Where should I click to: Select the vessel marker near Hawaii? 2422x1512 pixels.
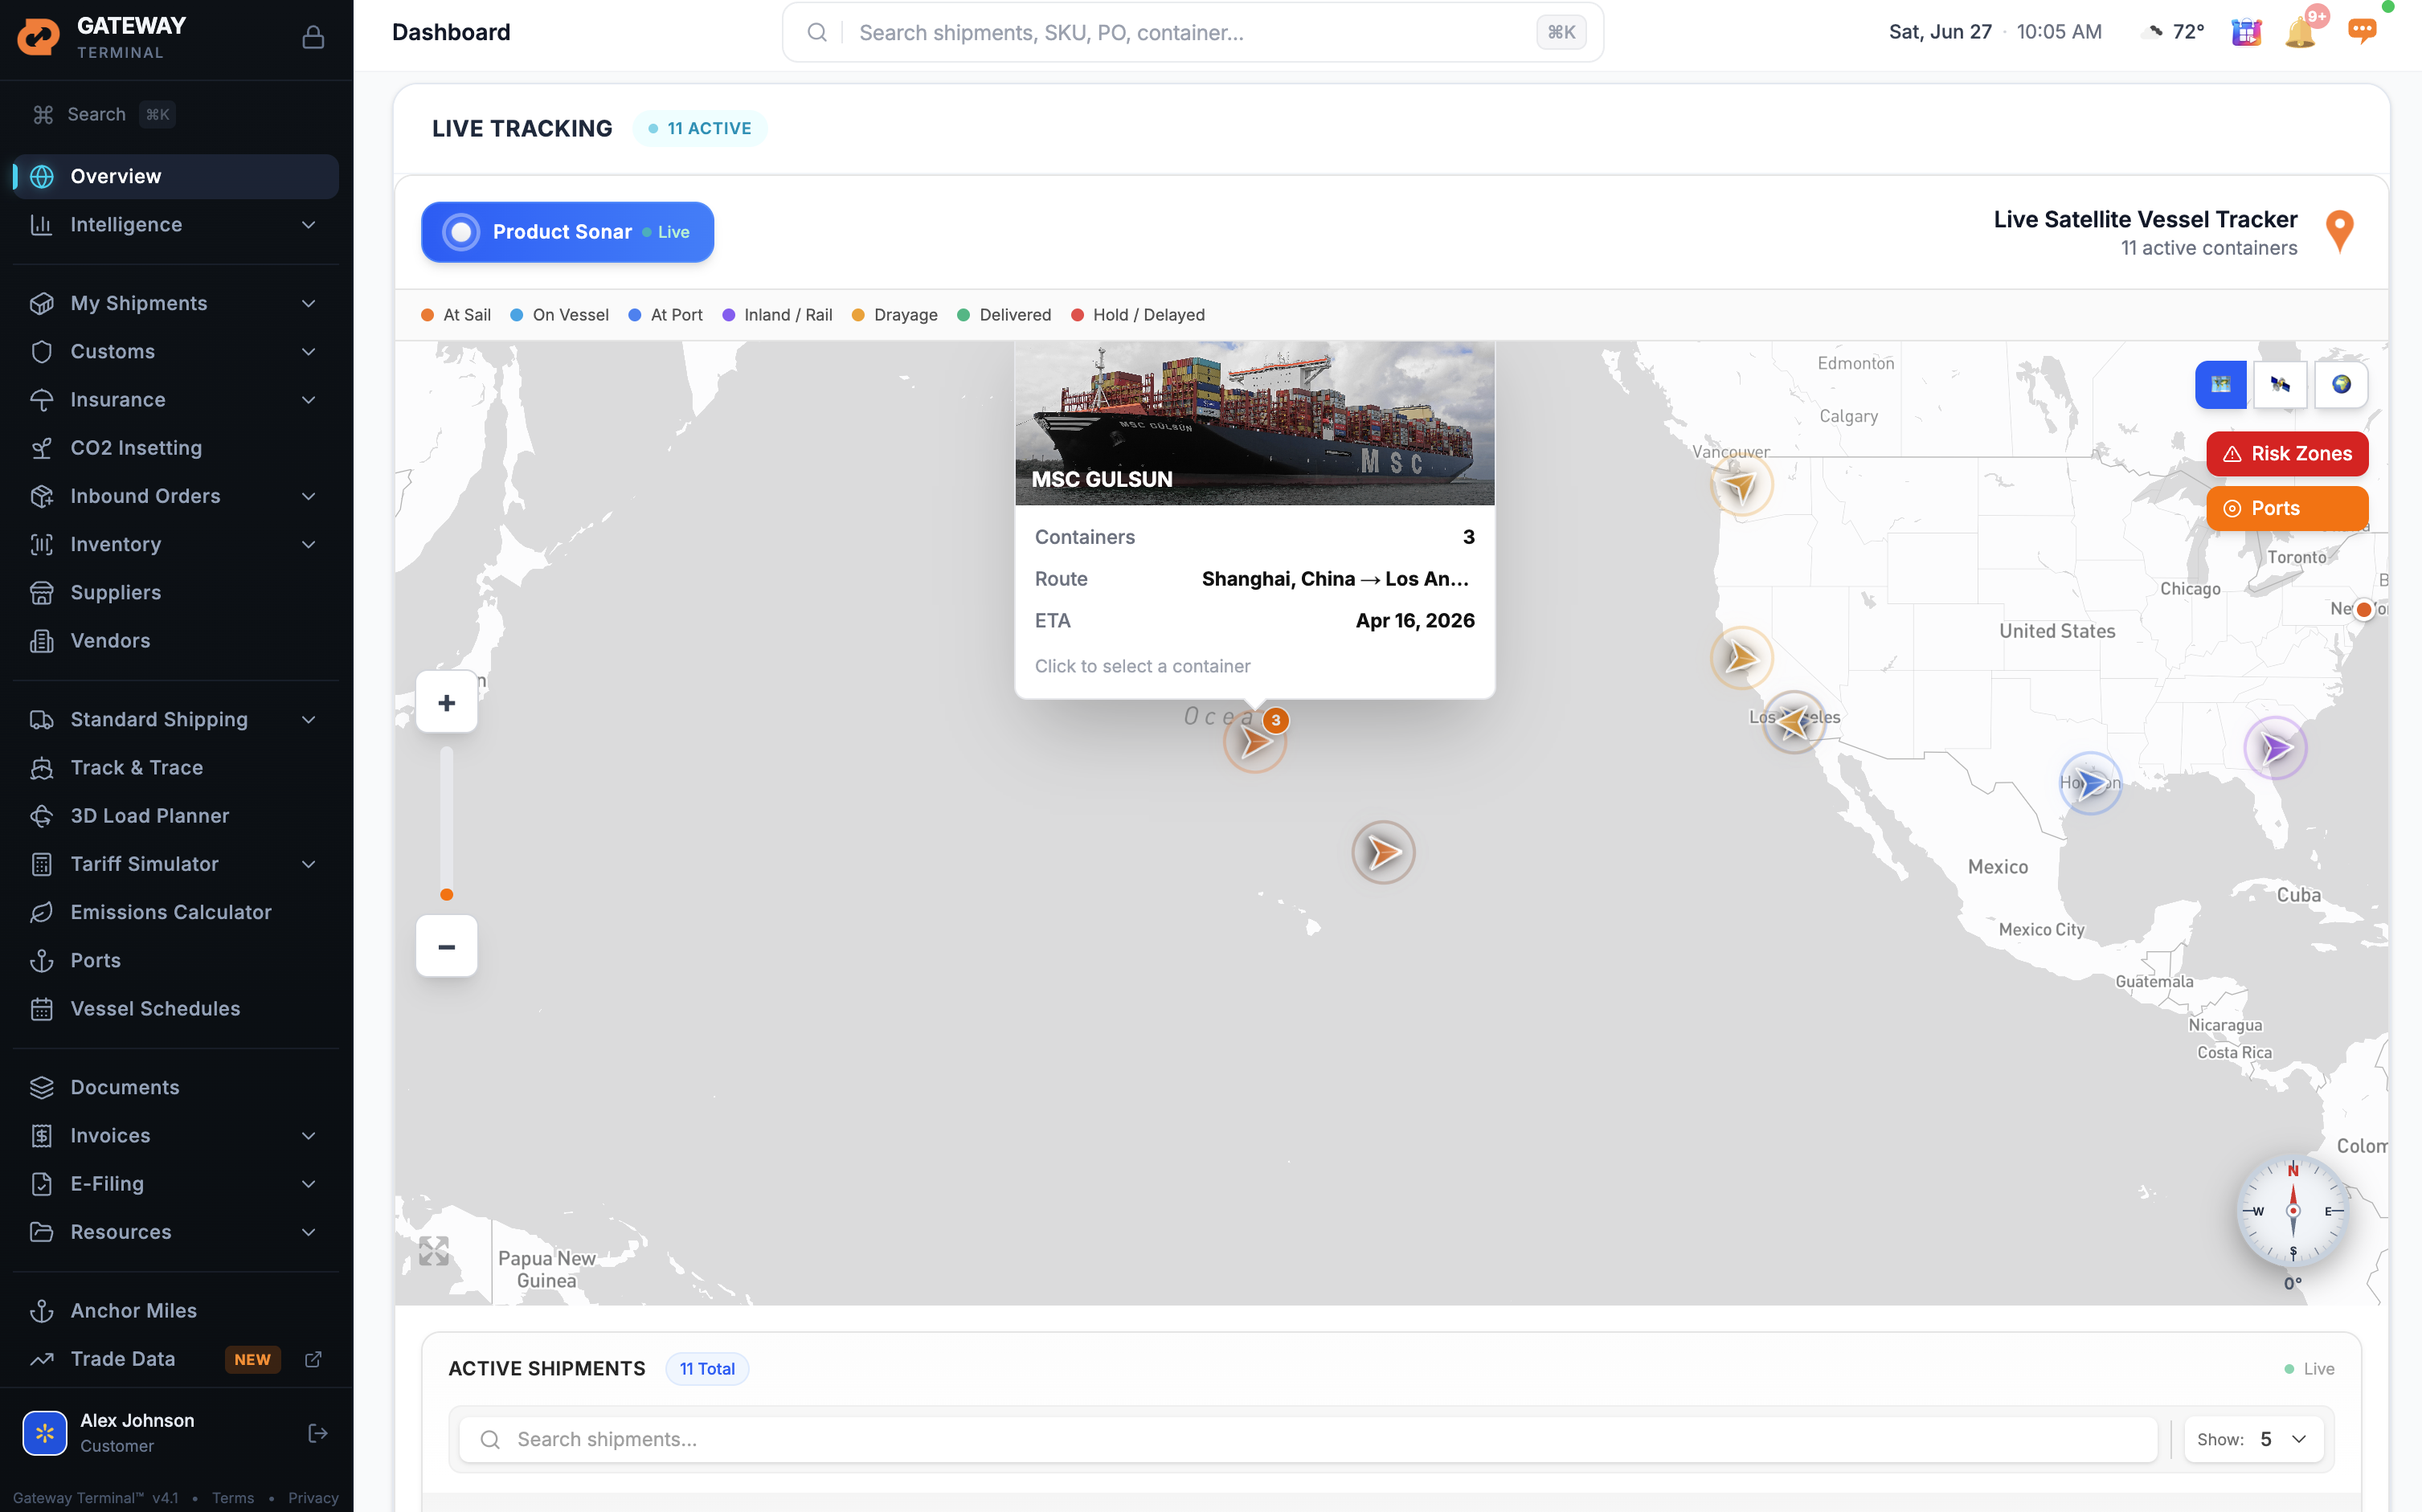coord(1383,852)
